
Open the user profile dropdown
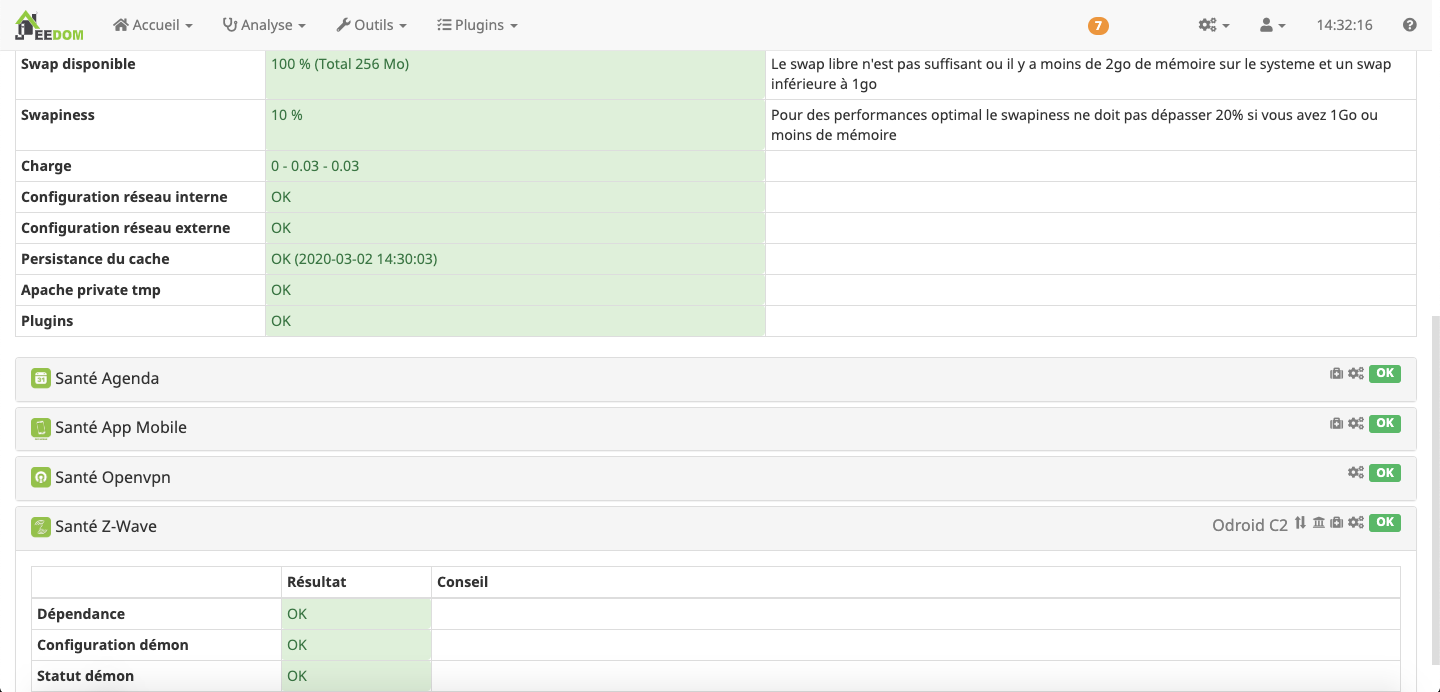click(x=1272, y=25)
